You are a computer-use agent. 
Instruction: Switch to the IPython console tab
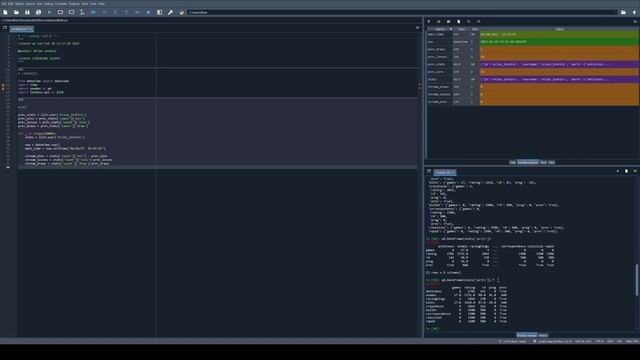coord(527,336)
